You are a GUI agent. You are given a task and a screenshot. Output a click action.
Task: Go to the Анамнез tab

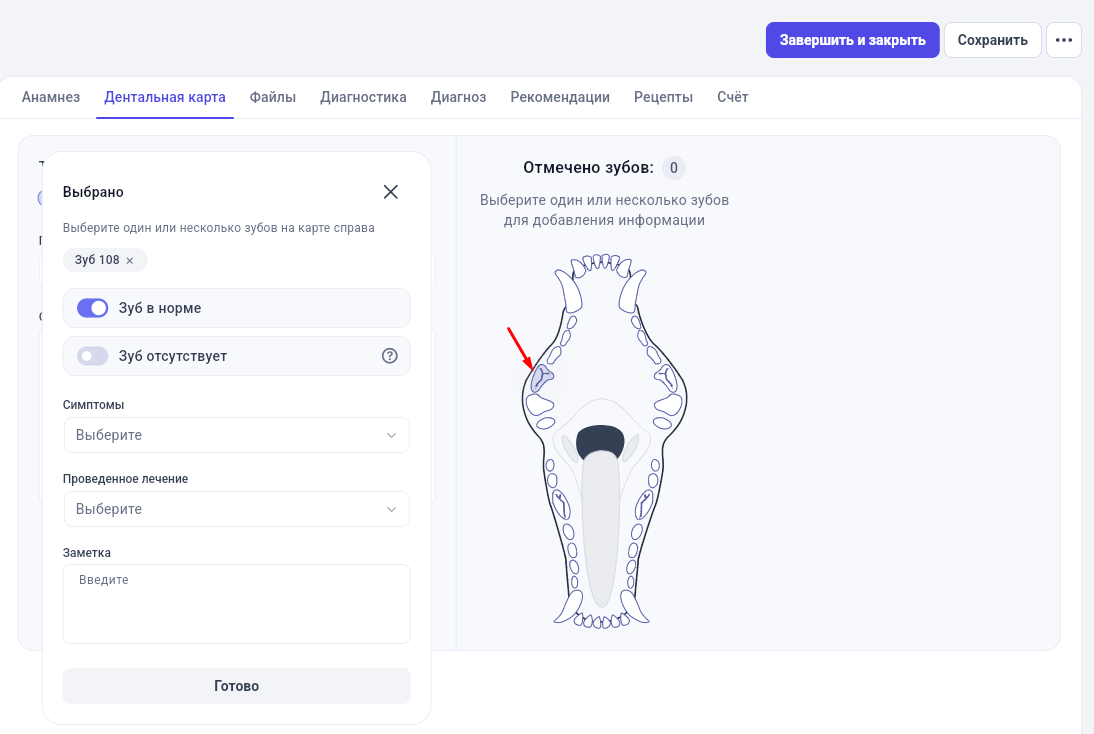51,97
